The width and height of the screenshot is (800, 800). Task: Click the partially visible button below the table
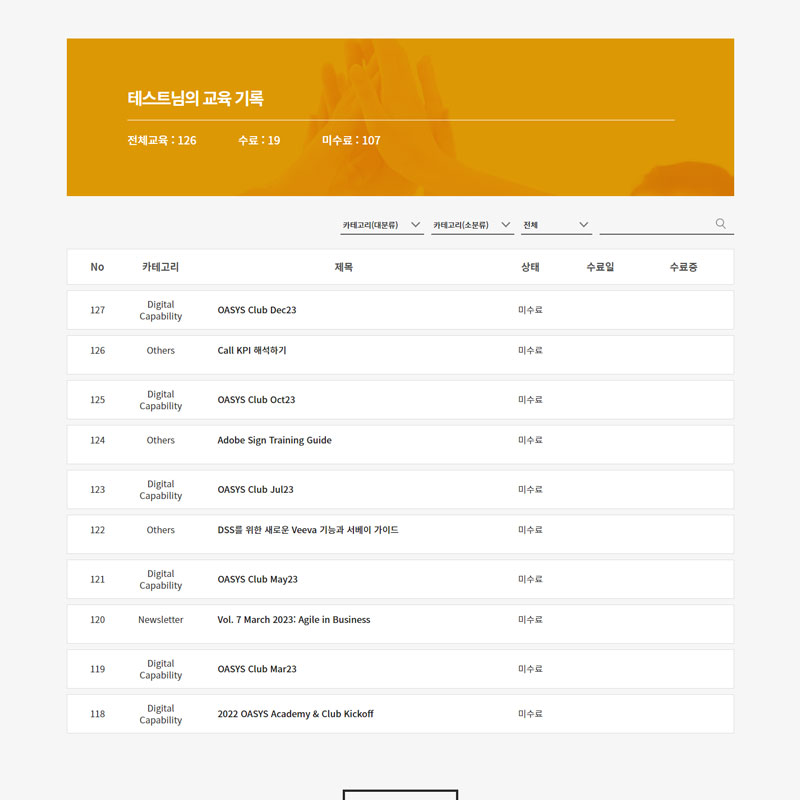point(401,794)
